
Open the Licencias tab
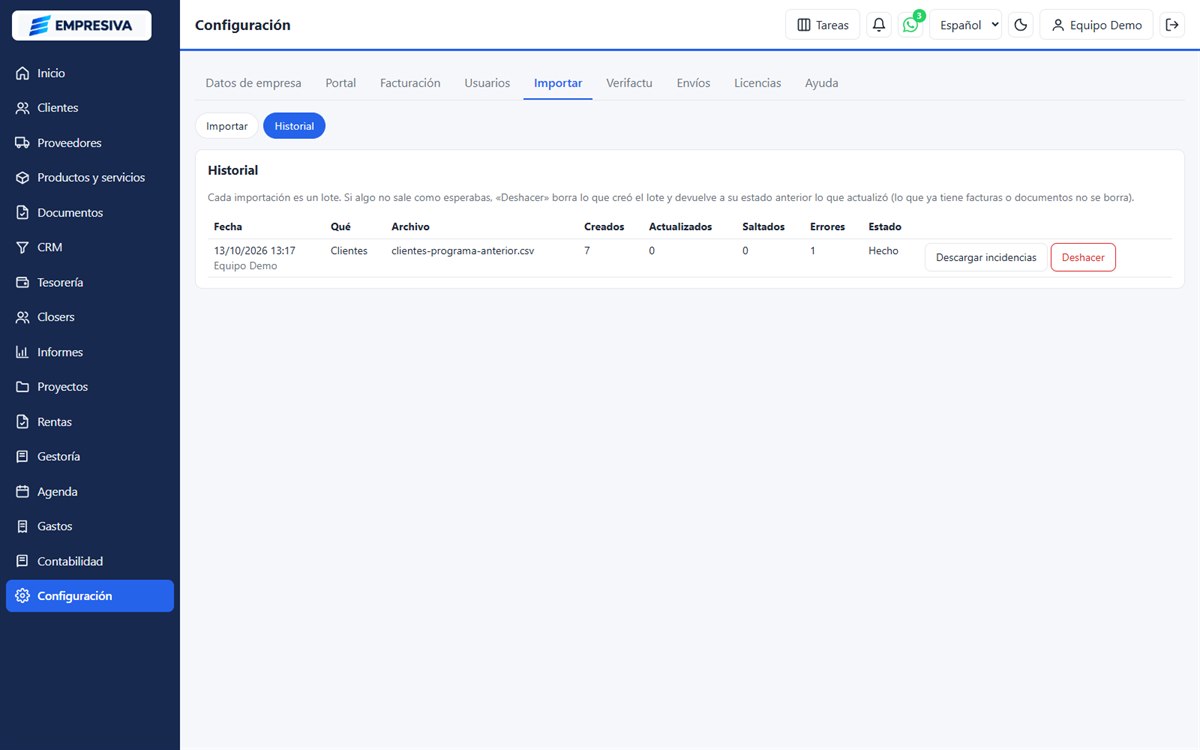pos(757,83)
